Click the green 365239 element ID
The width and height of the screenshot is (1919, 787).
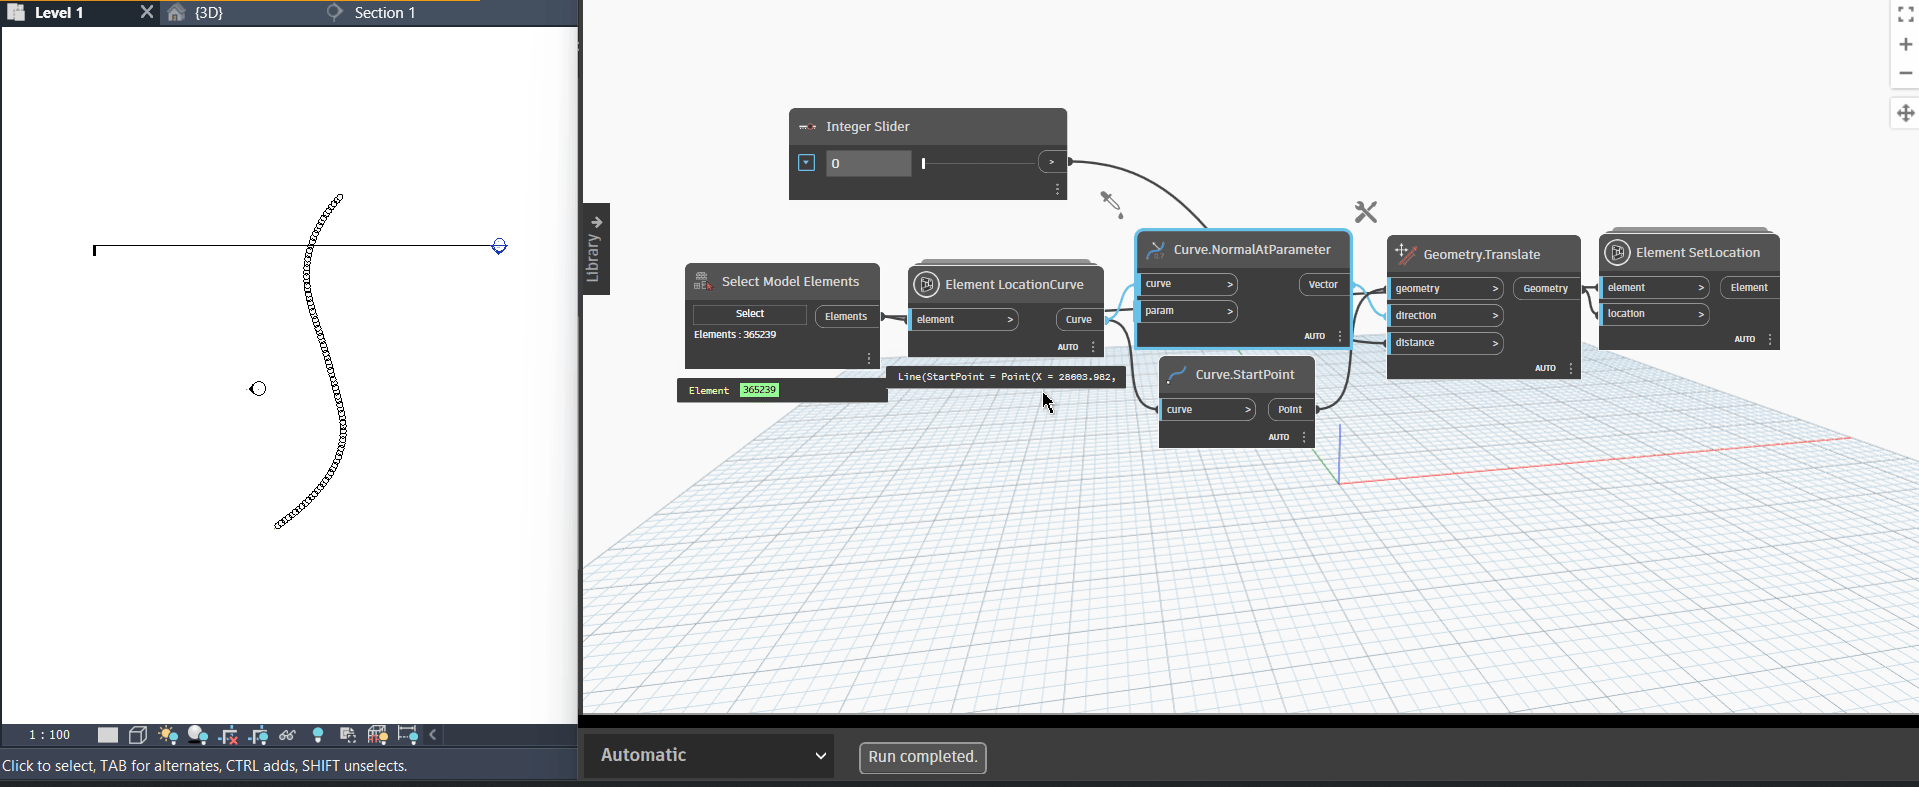[x=759, y=390]
